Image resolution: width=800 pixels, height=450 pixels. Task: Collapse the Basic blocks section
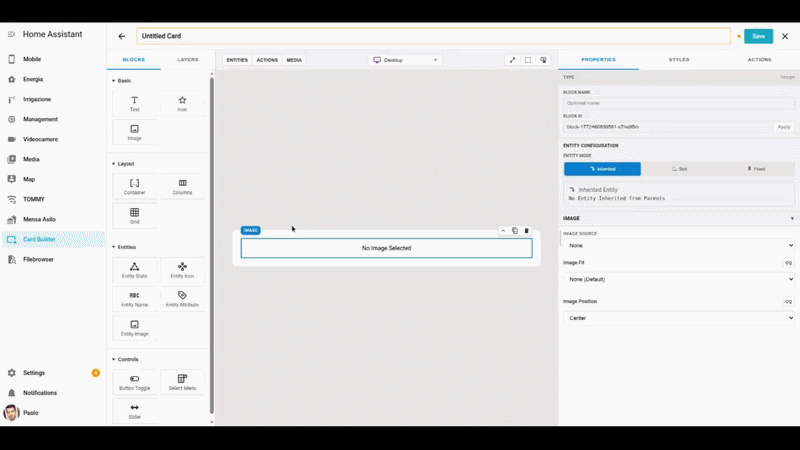(121, 81)
